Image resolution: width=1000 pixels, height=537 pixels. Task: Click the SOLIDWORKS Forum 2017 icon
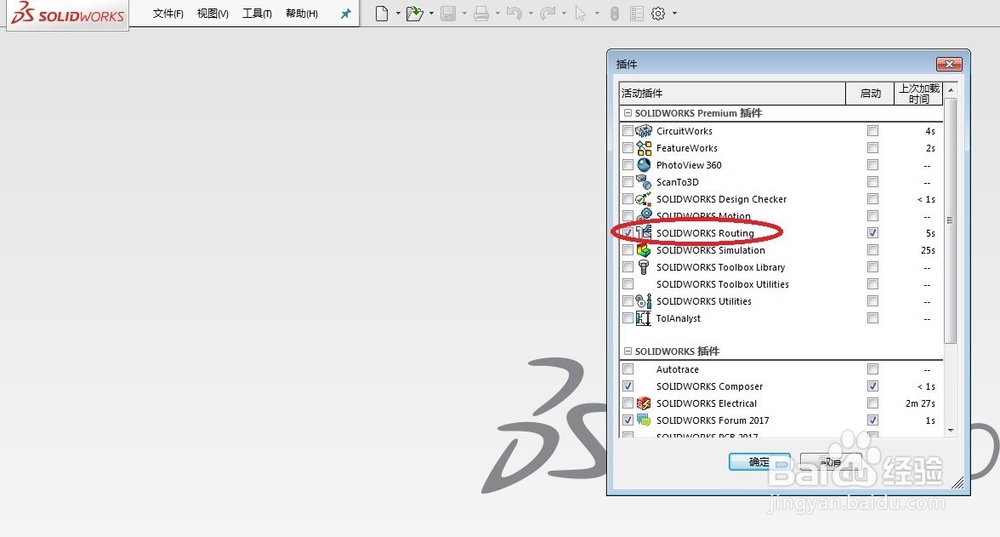643,420
